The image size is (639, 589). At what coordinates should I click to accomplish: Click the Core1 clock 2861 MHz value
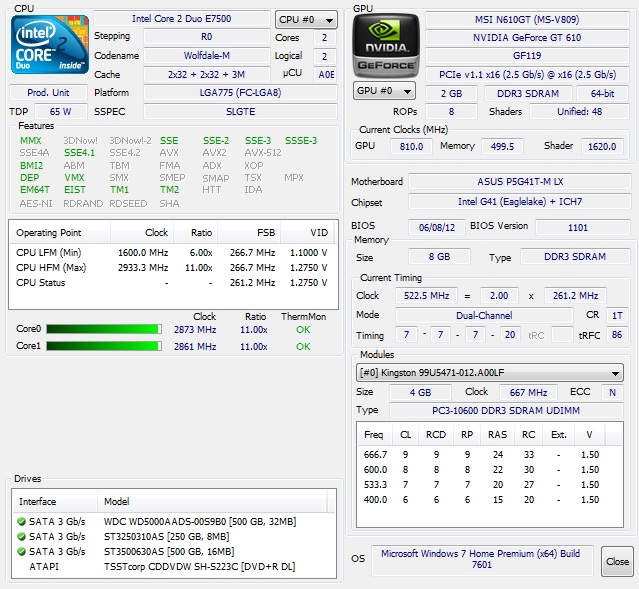tap(195, 346)
